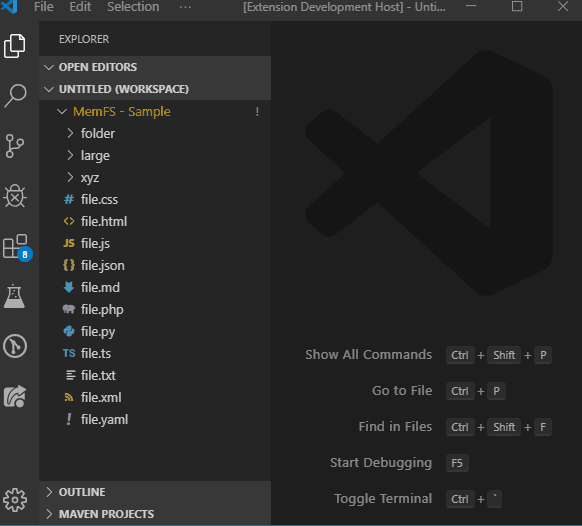
Task: Open the Selection menu
Action: coord(133,7)
